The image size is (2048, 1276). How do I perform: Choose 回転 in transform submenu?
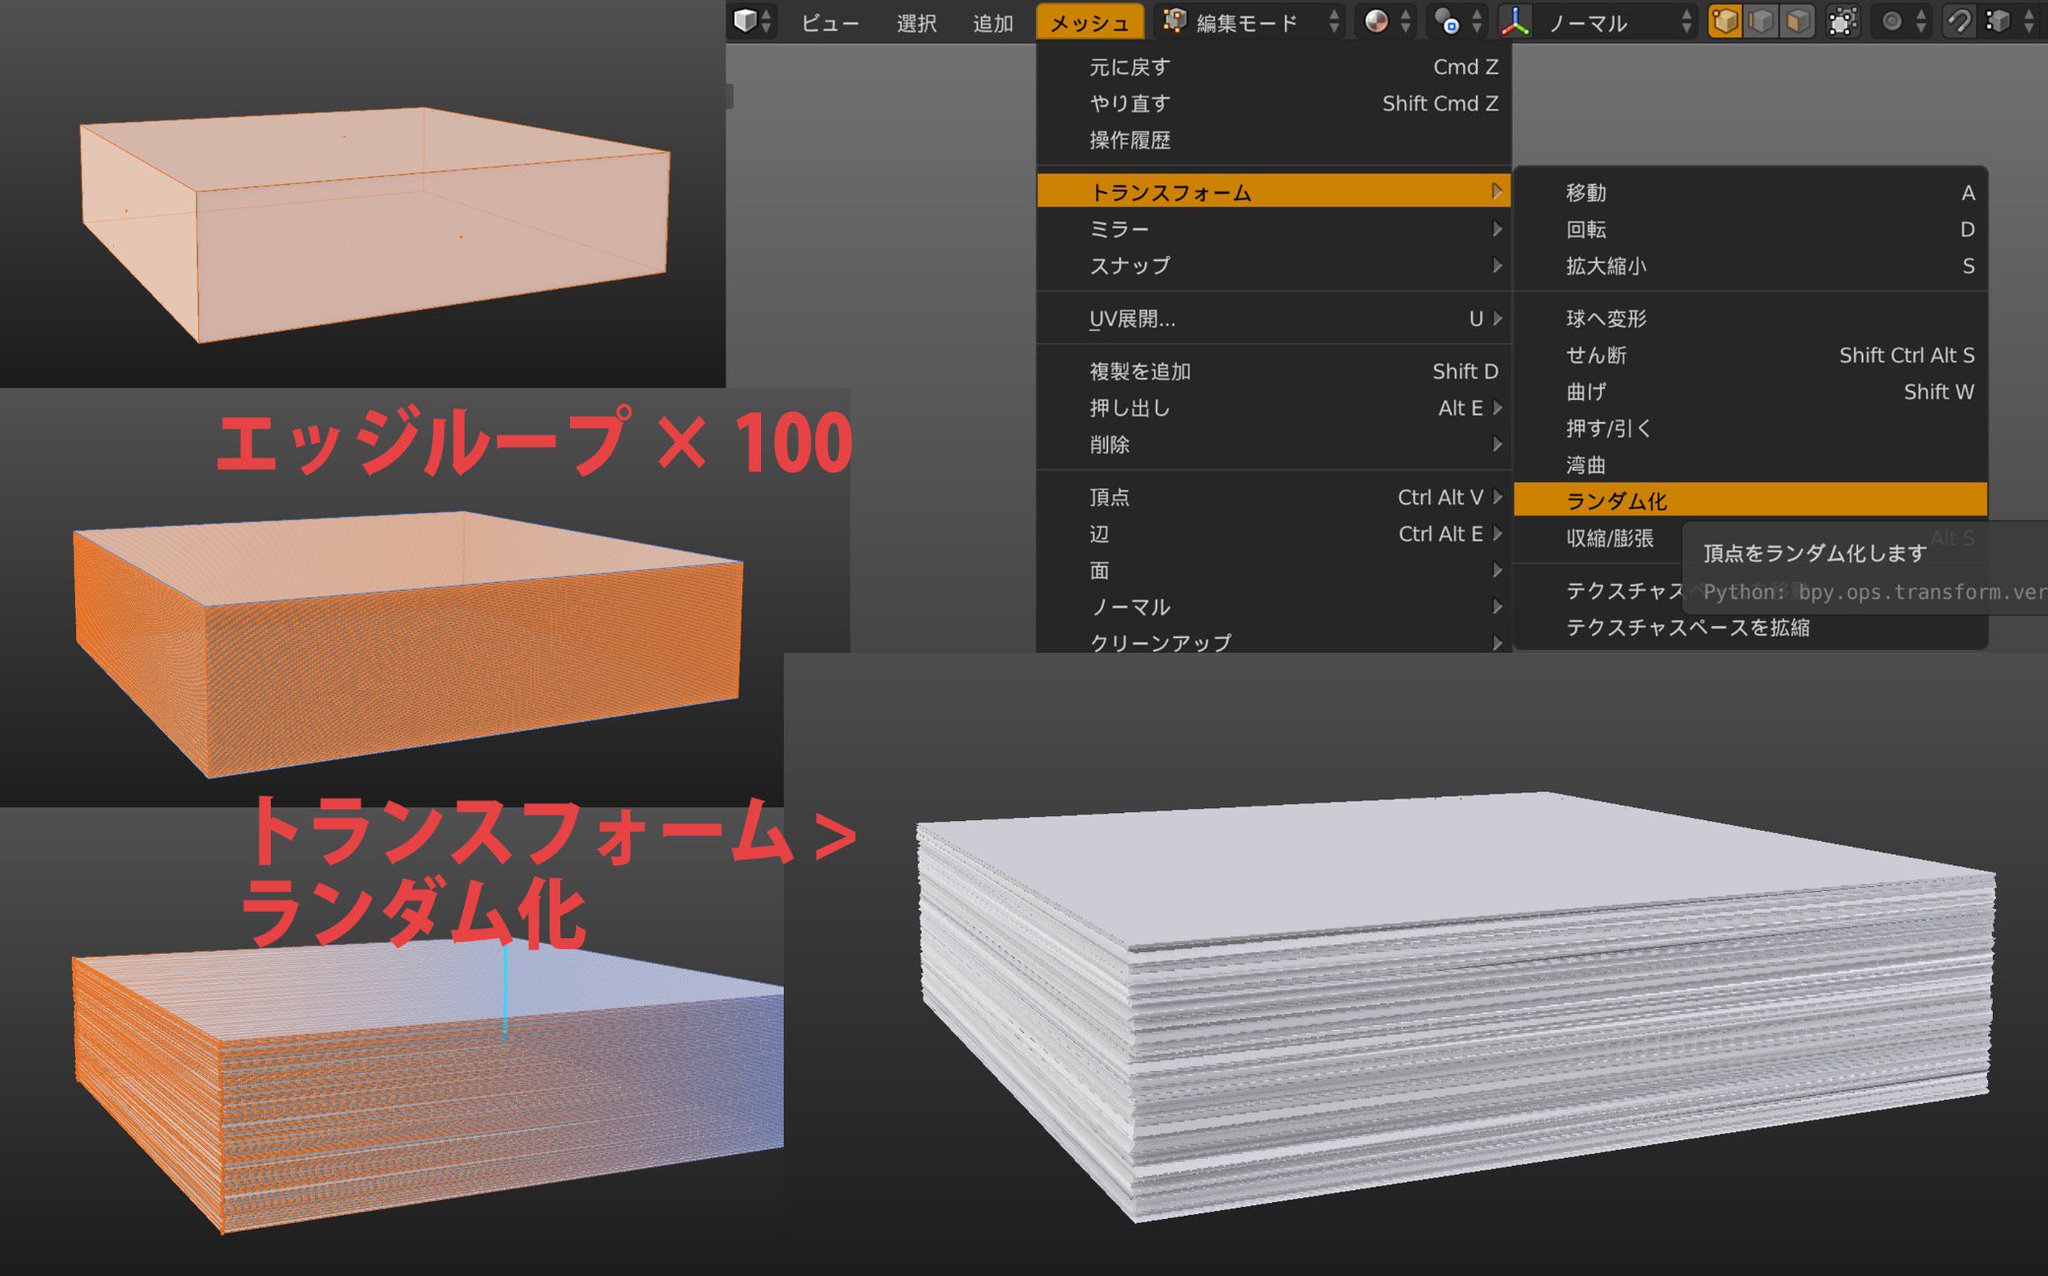[1750, 229]
